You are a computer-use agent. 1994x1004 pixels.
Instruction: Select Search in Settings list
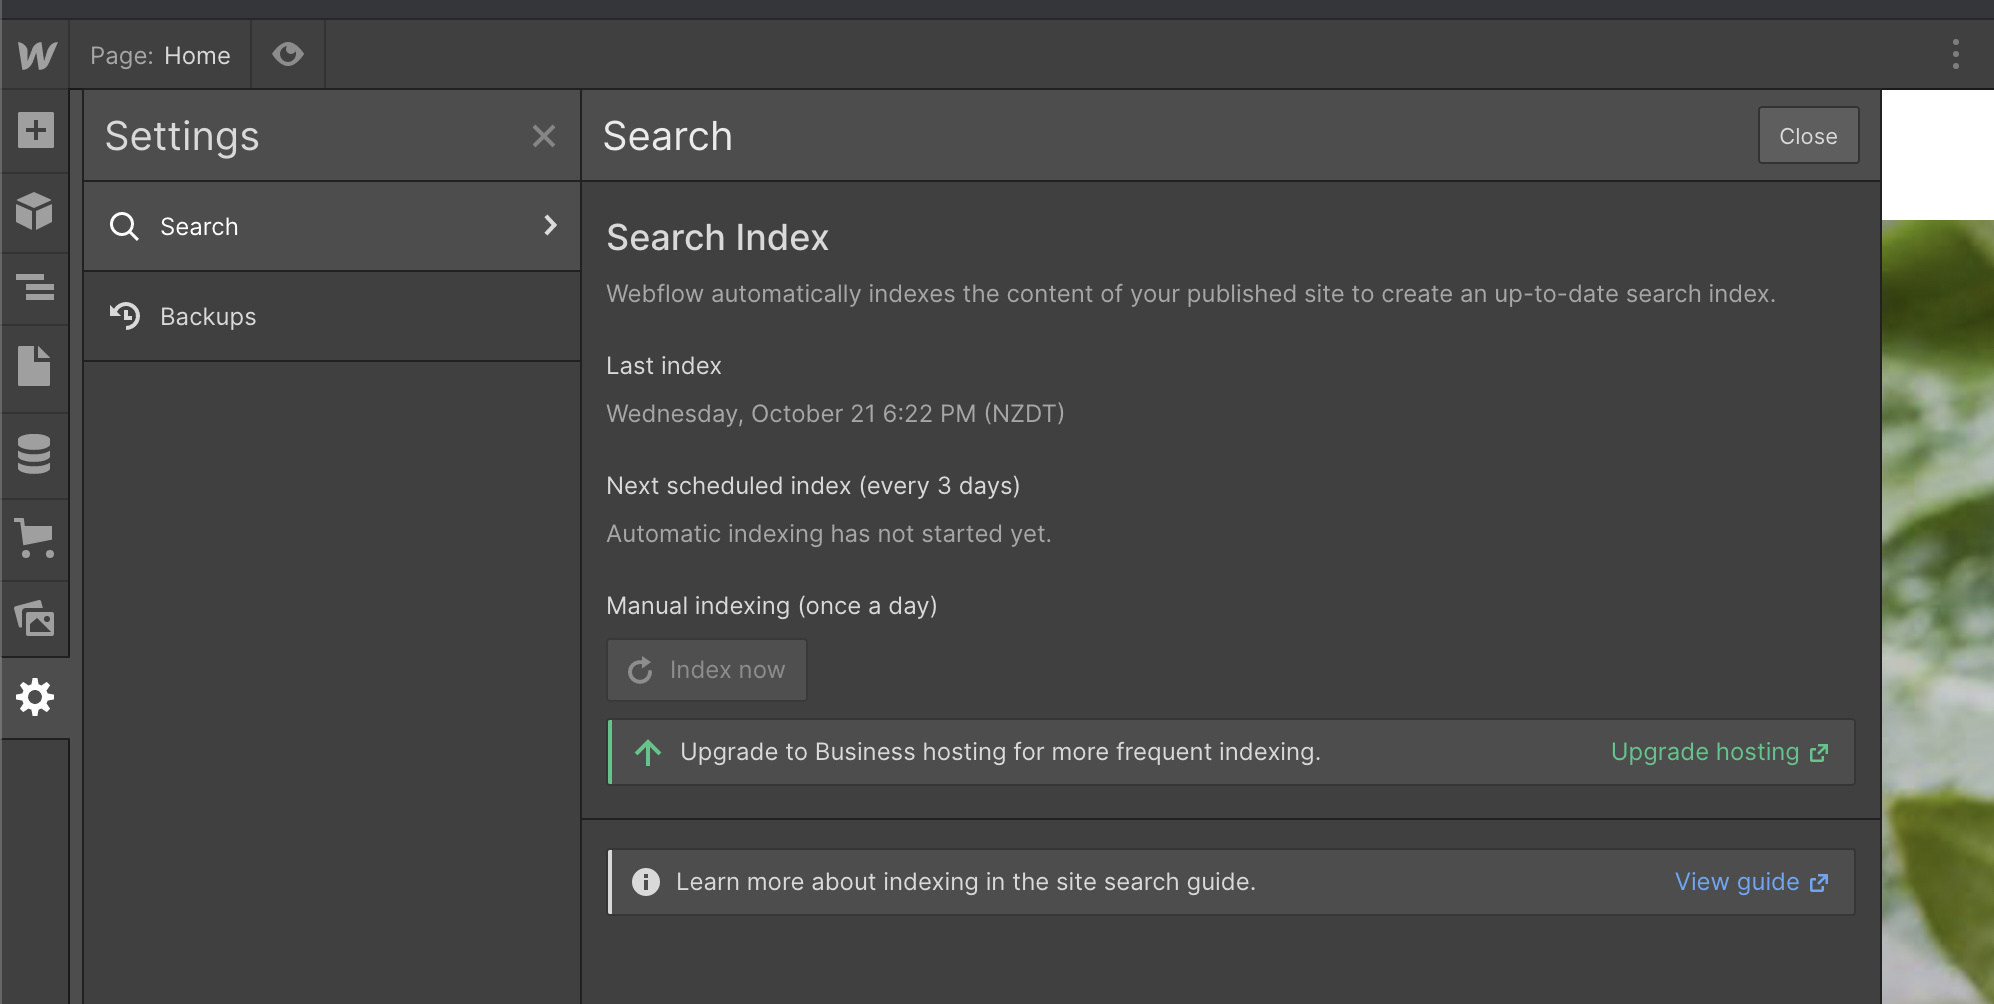point(200,227)
